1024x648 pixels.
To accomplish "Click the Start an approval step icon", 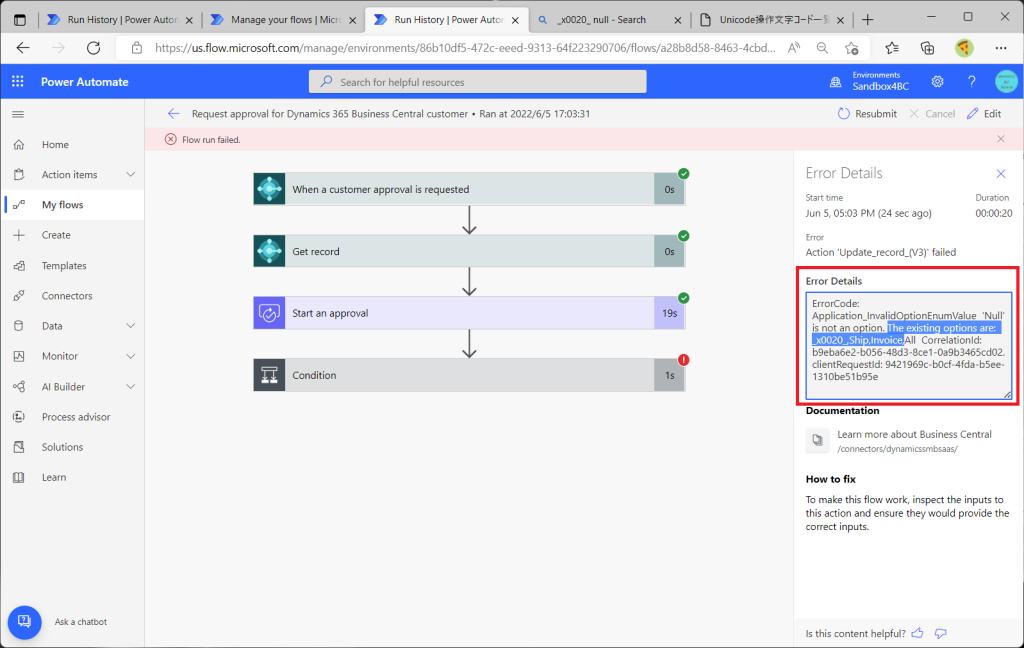I will [x=269, y=314].
